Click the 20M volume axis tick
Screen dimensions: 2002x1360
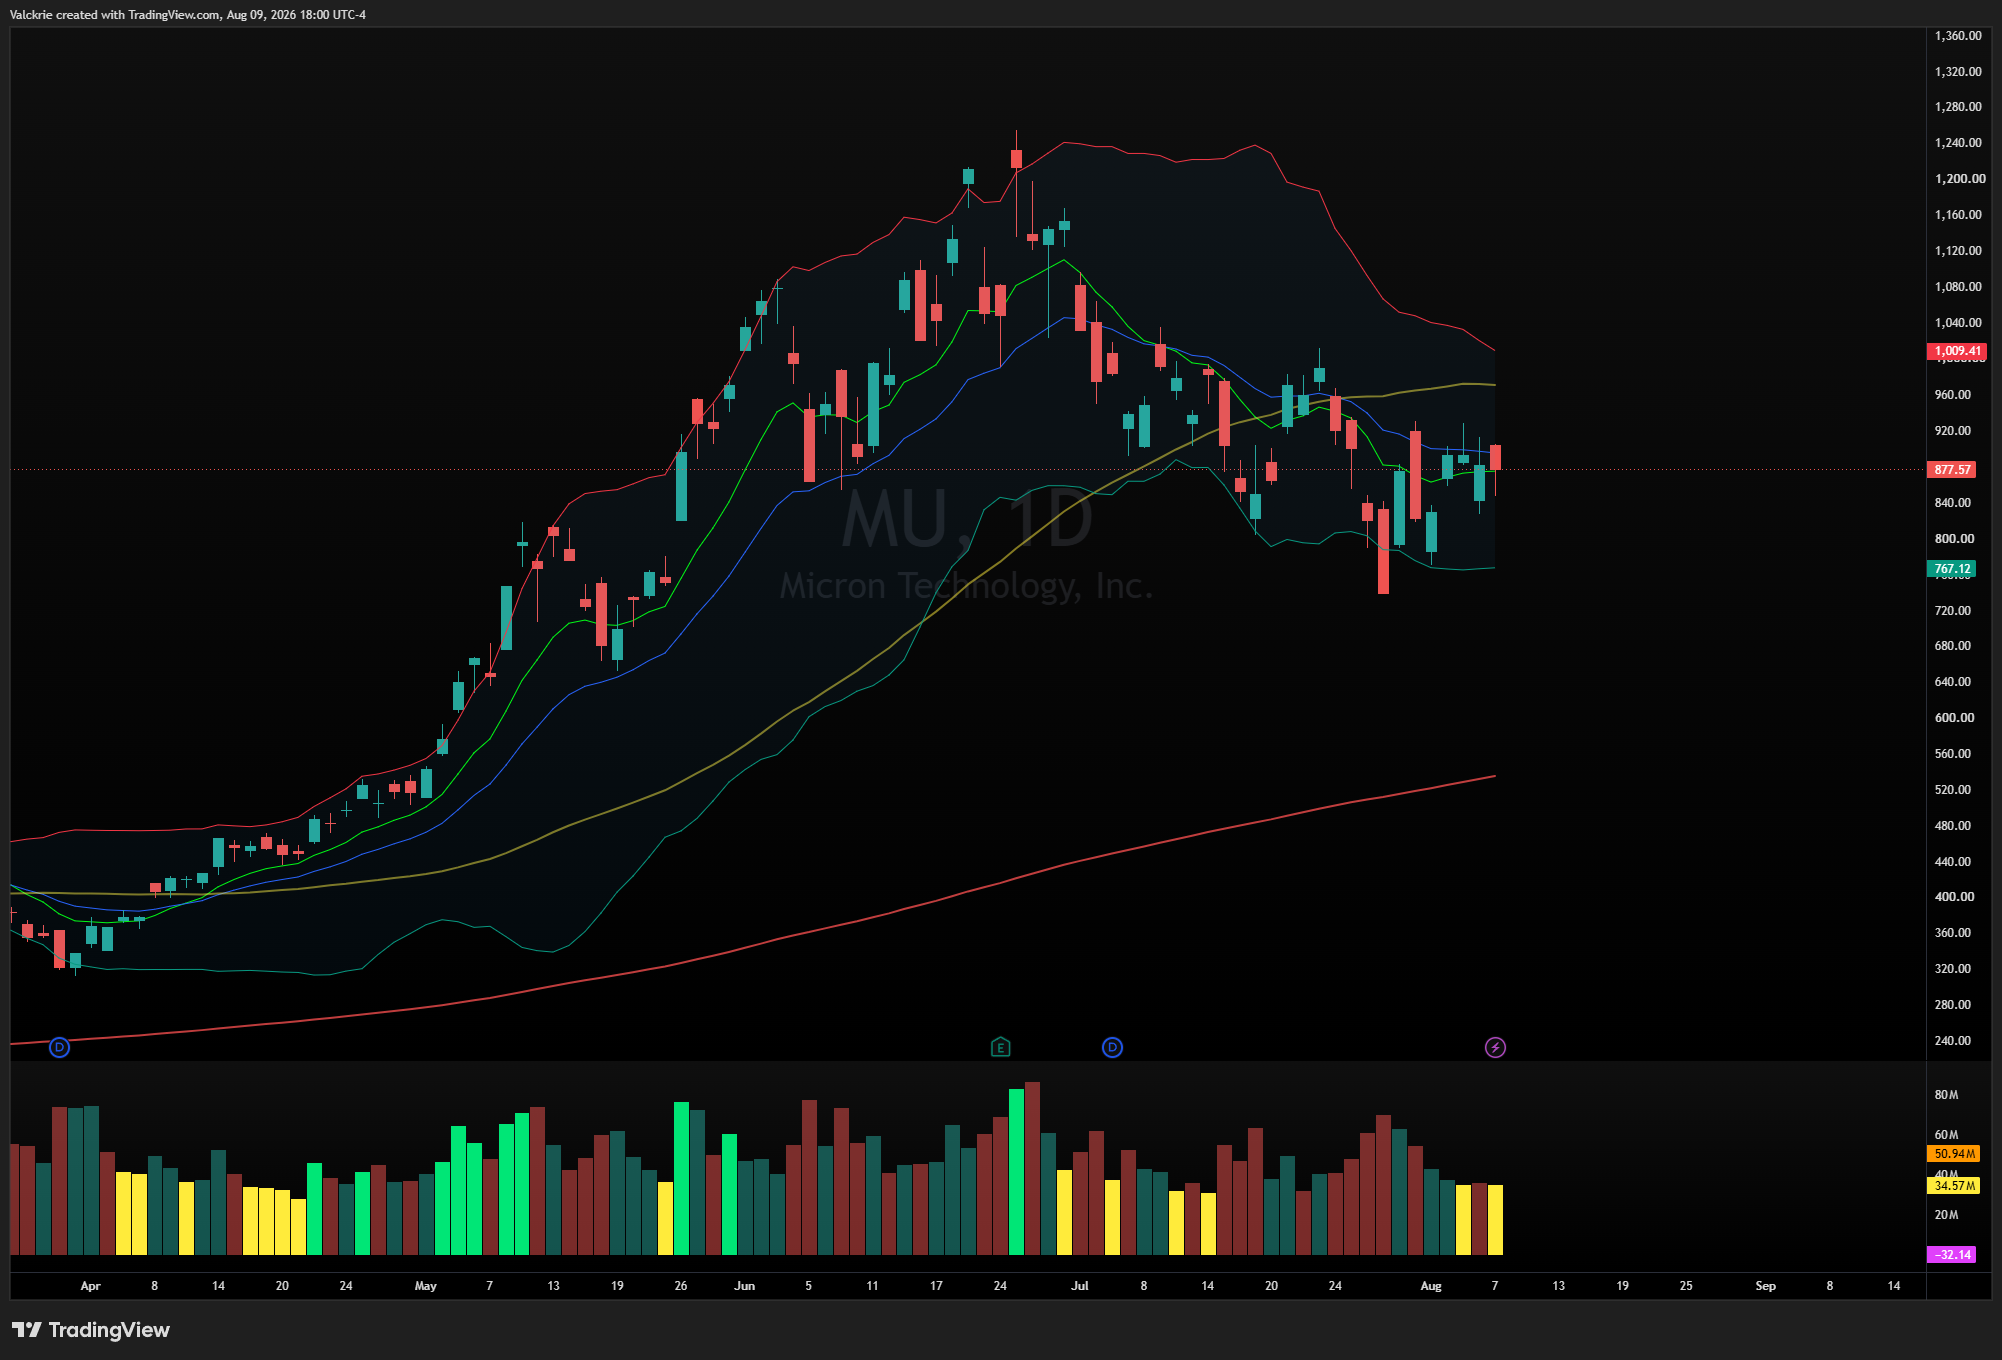point(1946,1215)
